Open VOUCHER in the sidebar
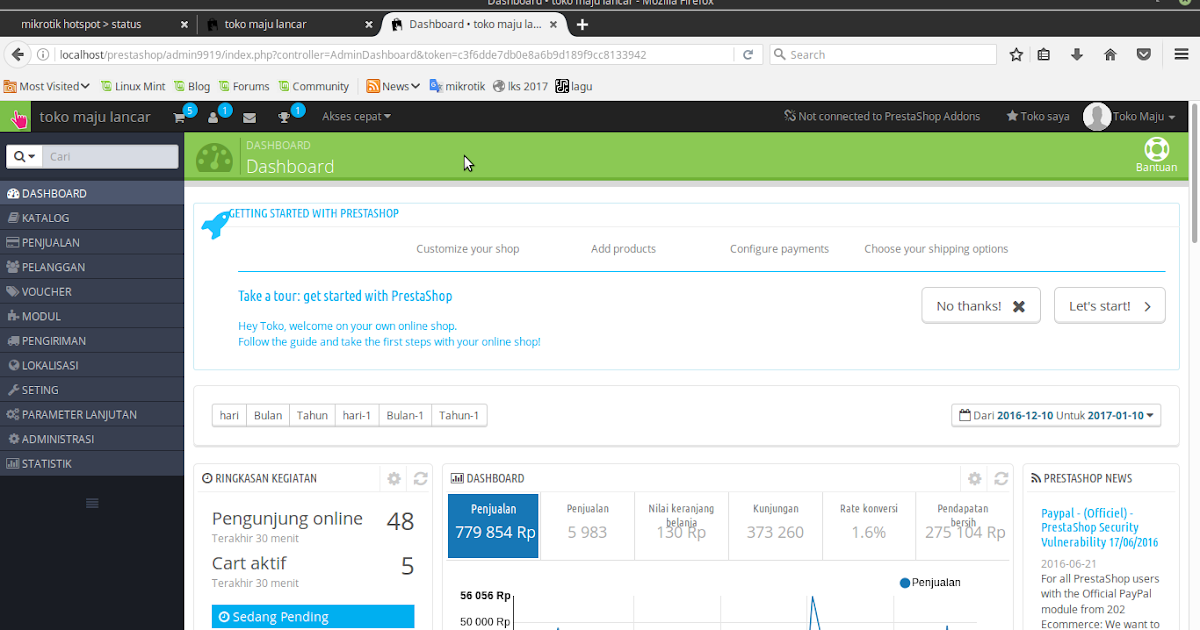The image size is (1200, 630). [92, 292]
